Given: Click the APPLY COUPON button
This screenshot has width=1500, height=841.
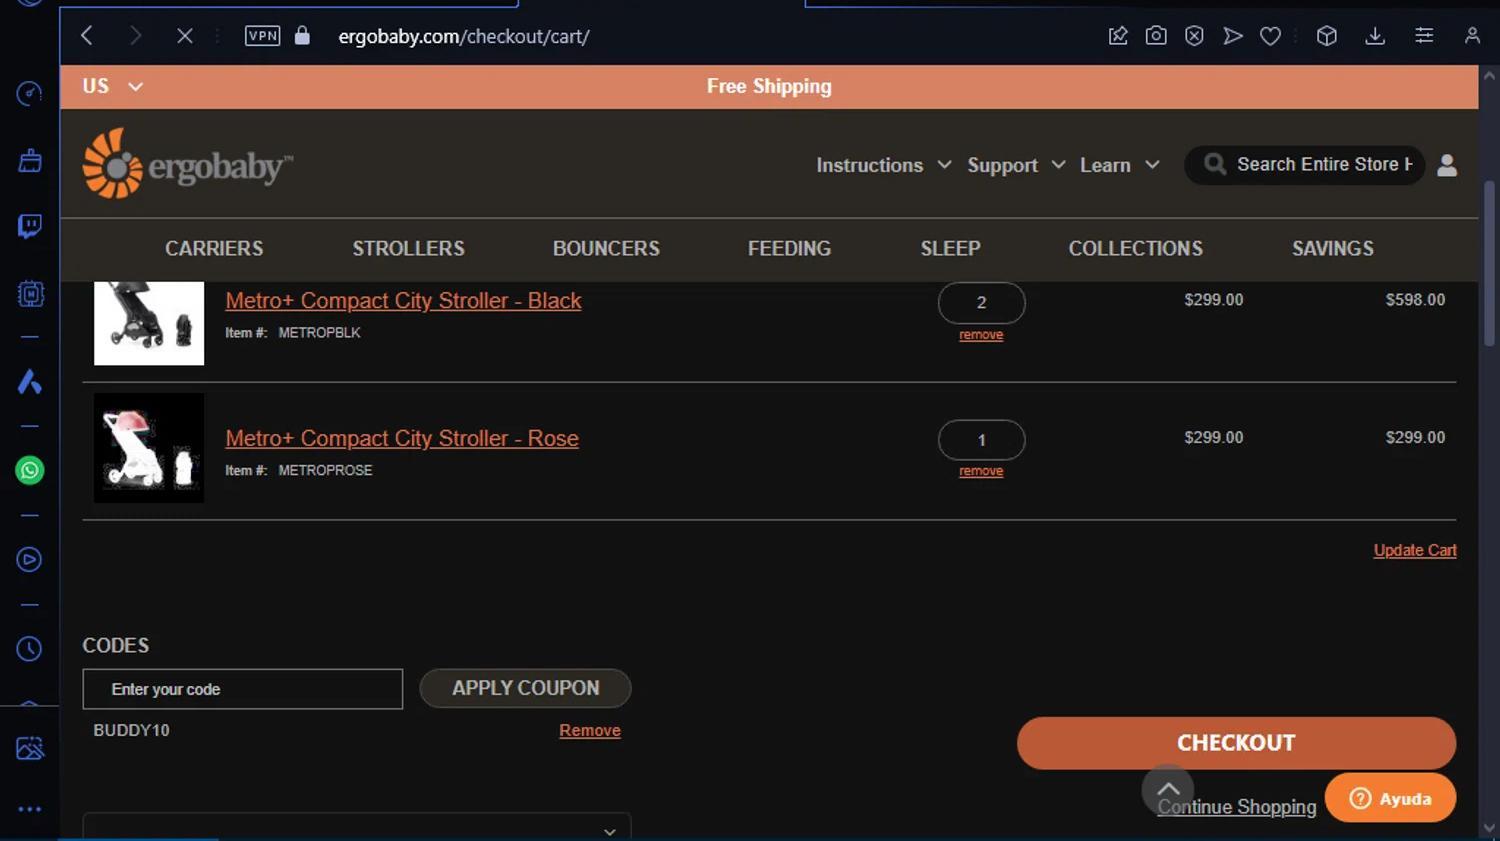Looking at the screenshot, I should coord(525,688).
